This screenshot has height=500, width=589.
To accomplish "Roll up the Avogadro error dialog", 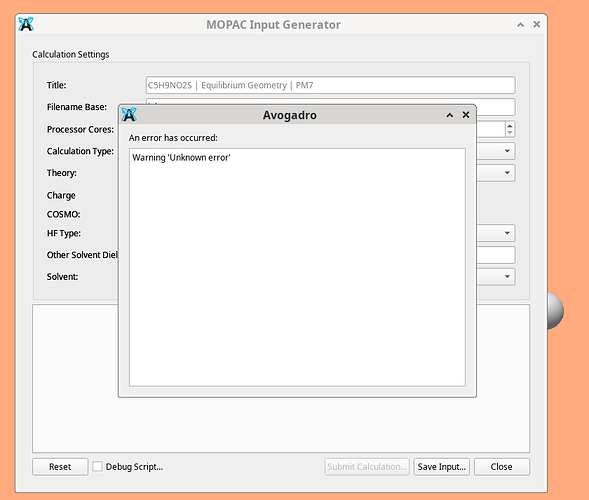I will pyautogui.click(x=450, y=115).
